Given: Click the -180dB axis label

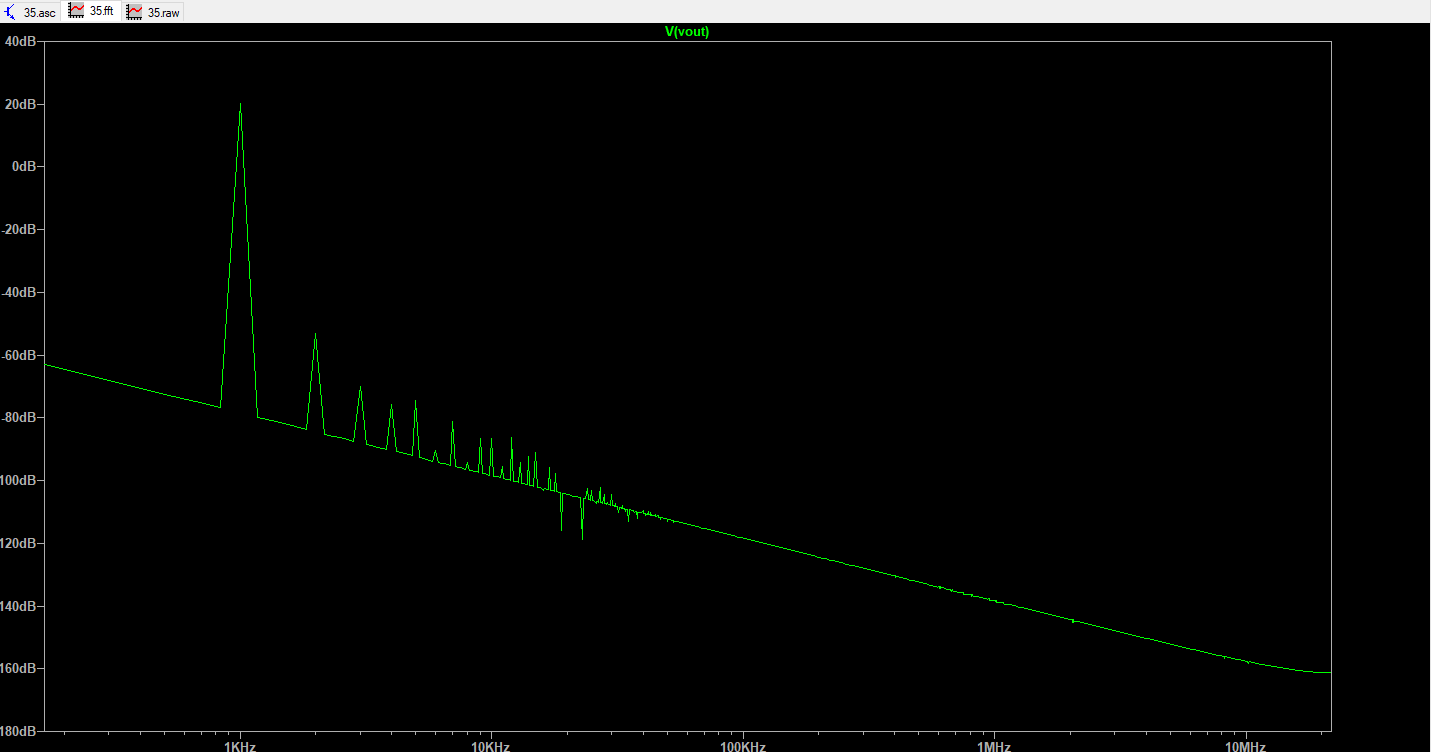Looking at the screenshot, I should click(20, 731).
